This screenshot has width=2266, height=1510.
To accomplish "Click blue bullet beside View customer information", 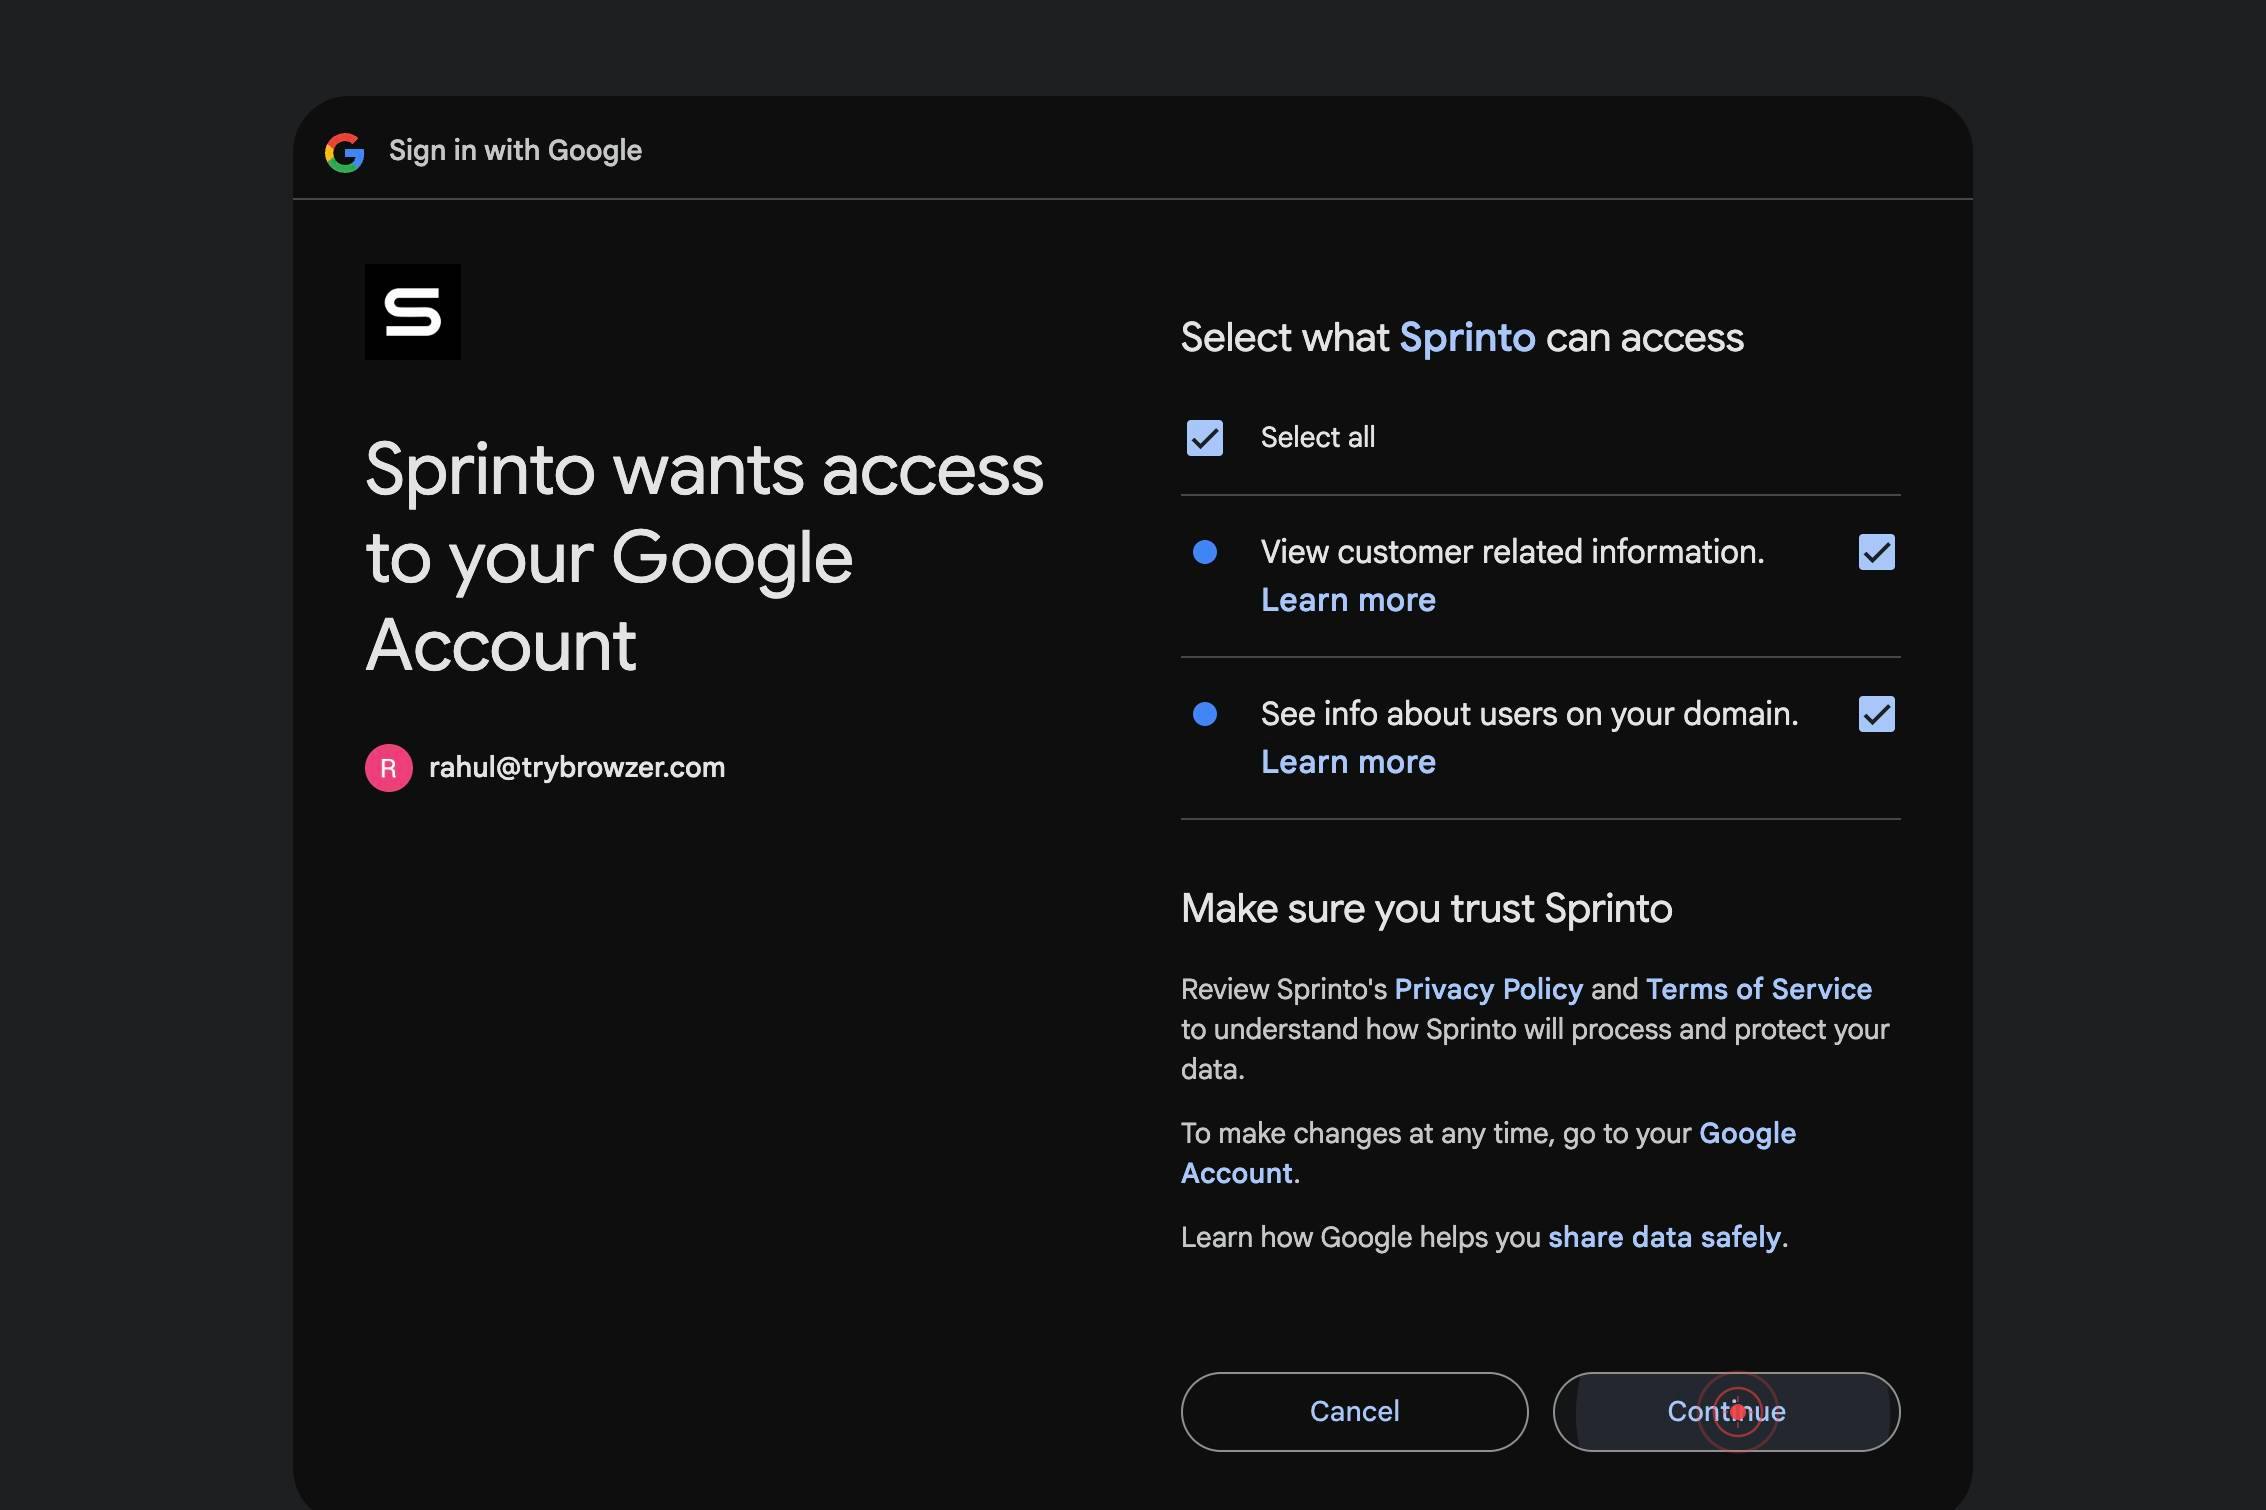I will 1205,552.
